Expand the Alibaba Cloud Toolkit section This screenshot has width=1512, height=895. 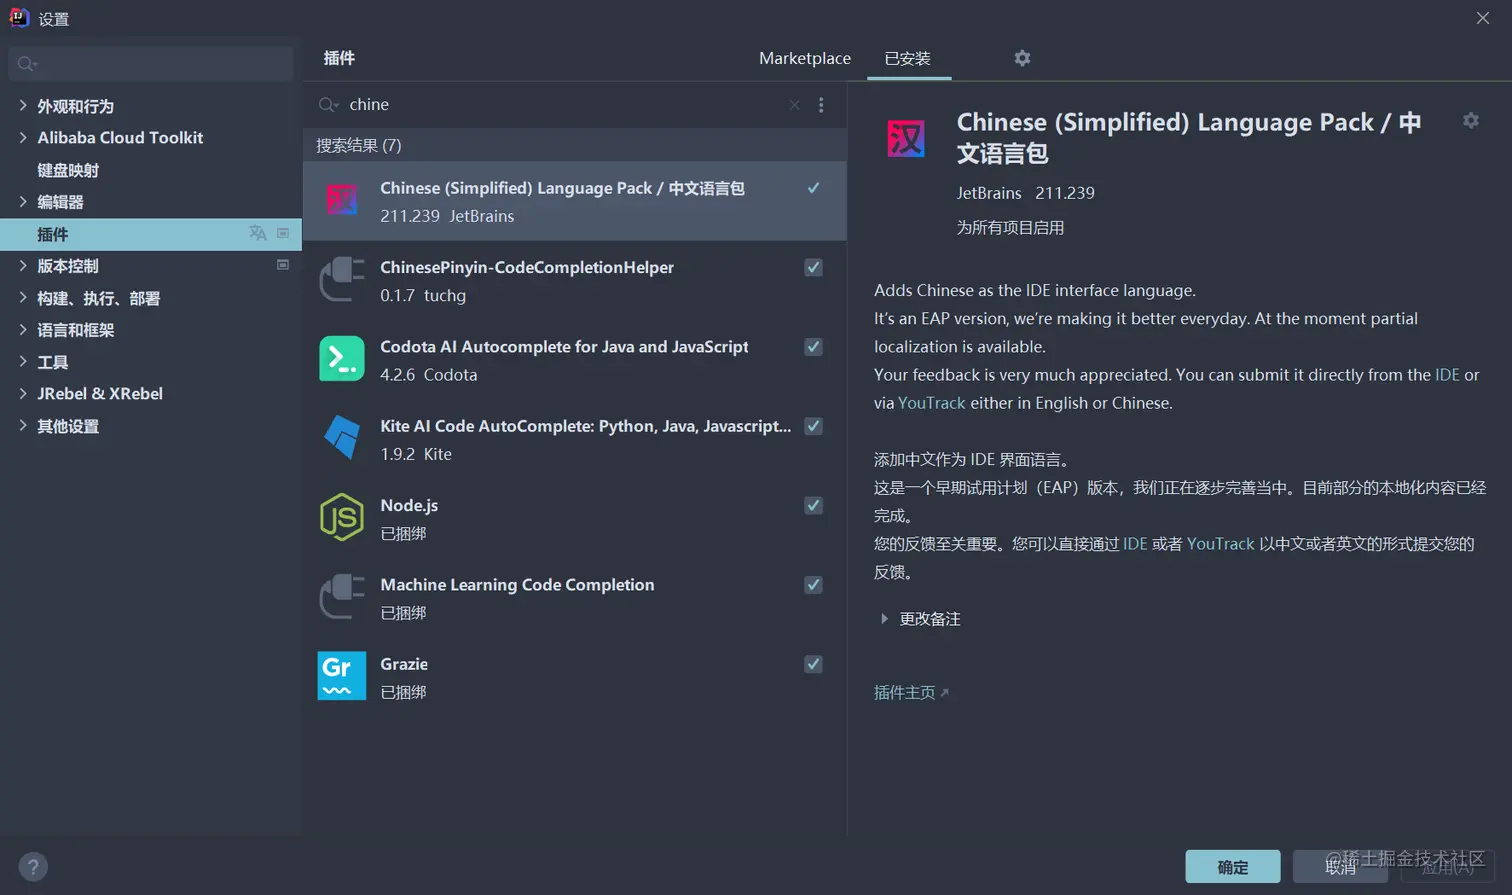23,137
